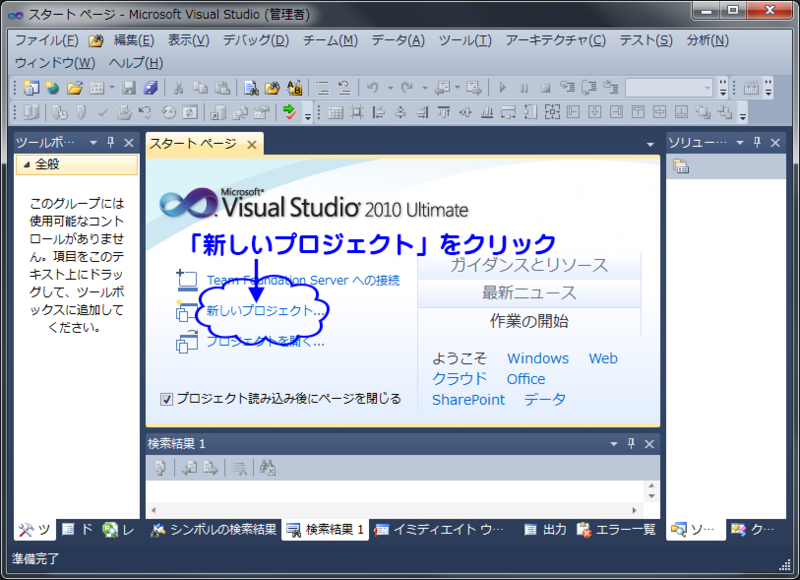Click the Stop Debugging square icon
The width and height of the screenshot is (800, 580).
pos(545,88)
